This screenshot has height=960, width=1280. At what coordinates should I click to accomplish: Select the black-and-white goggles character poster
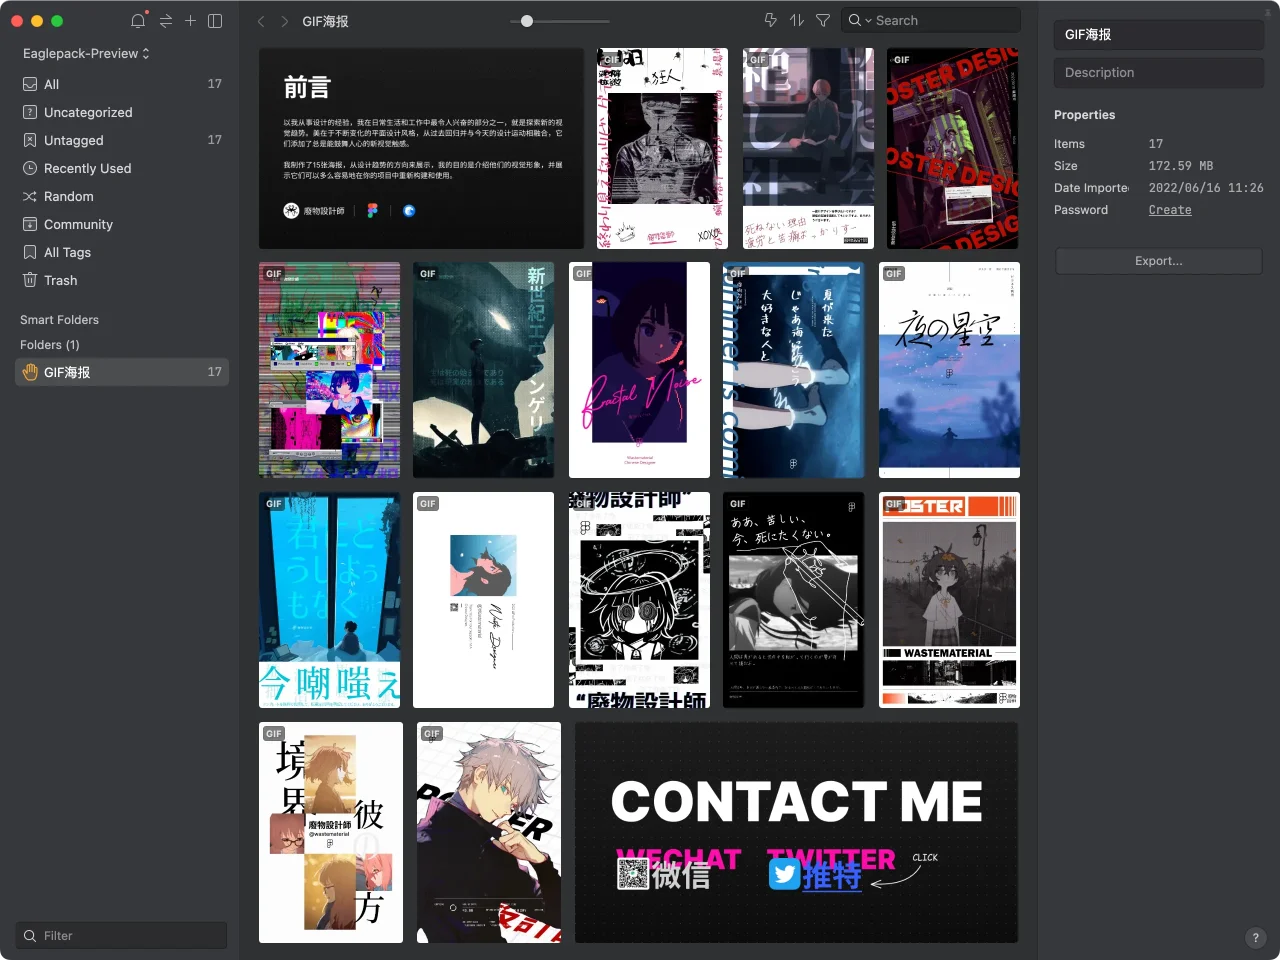pos(639,600)
